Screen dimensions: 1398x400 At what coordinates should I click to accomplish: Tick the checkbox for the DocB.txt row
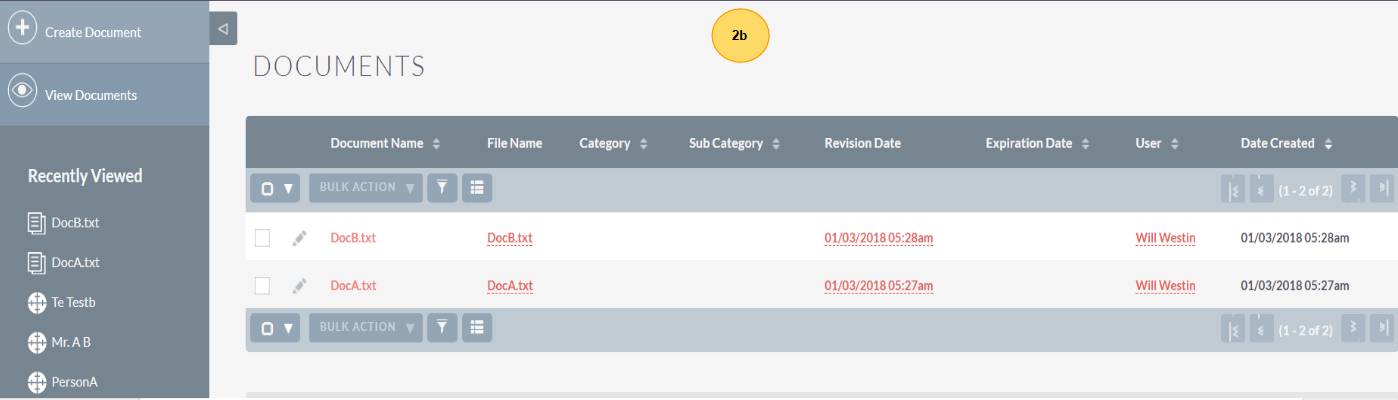pyautogui.click(x=262, y=238)
